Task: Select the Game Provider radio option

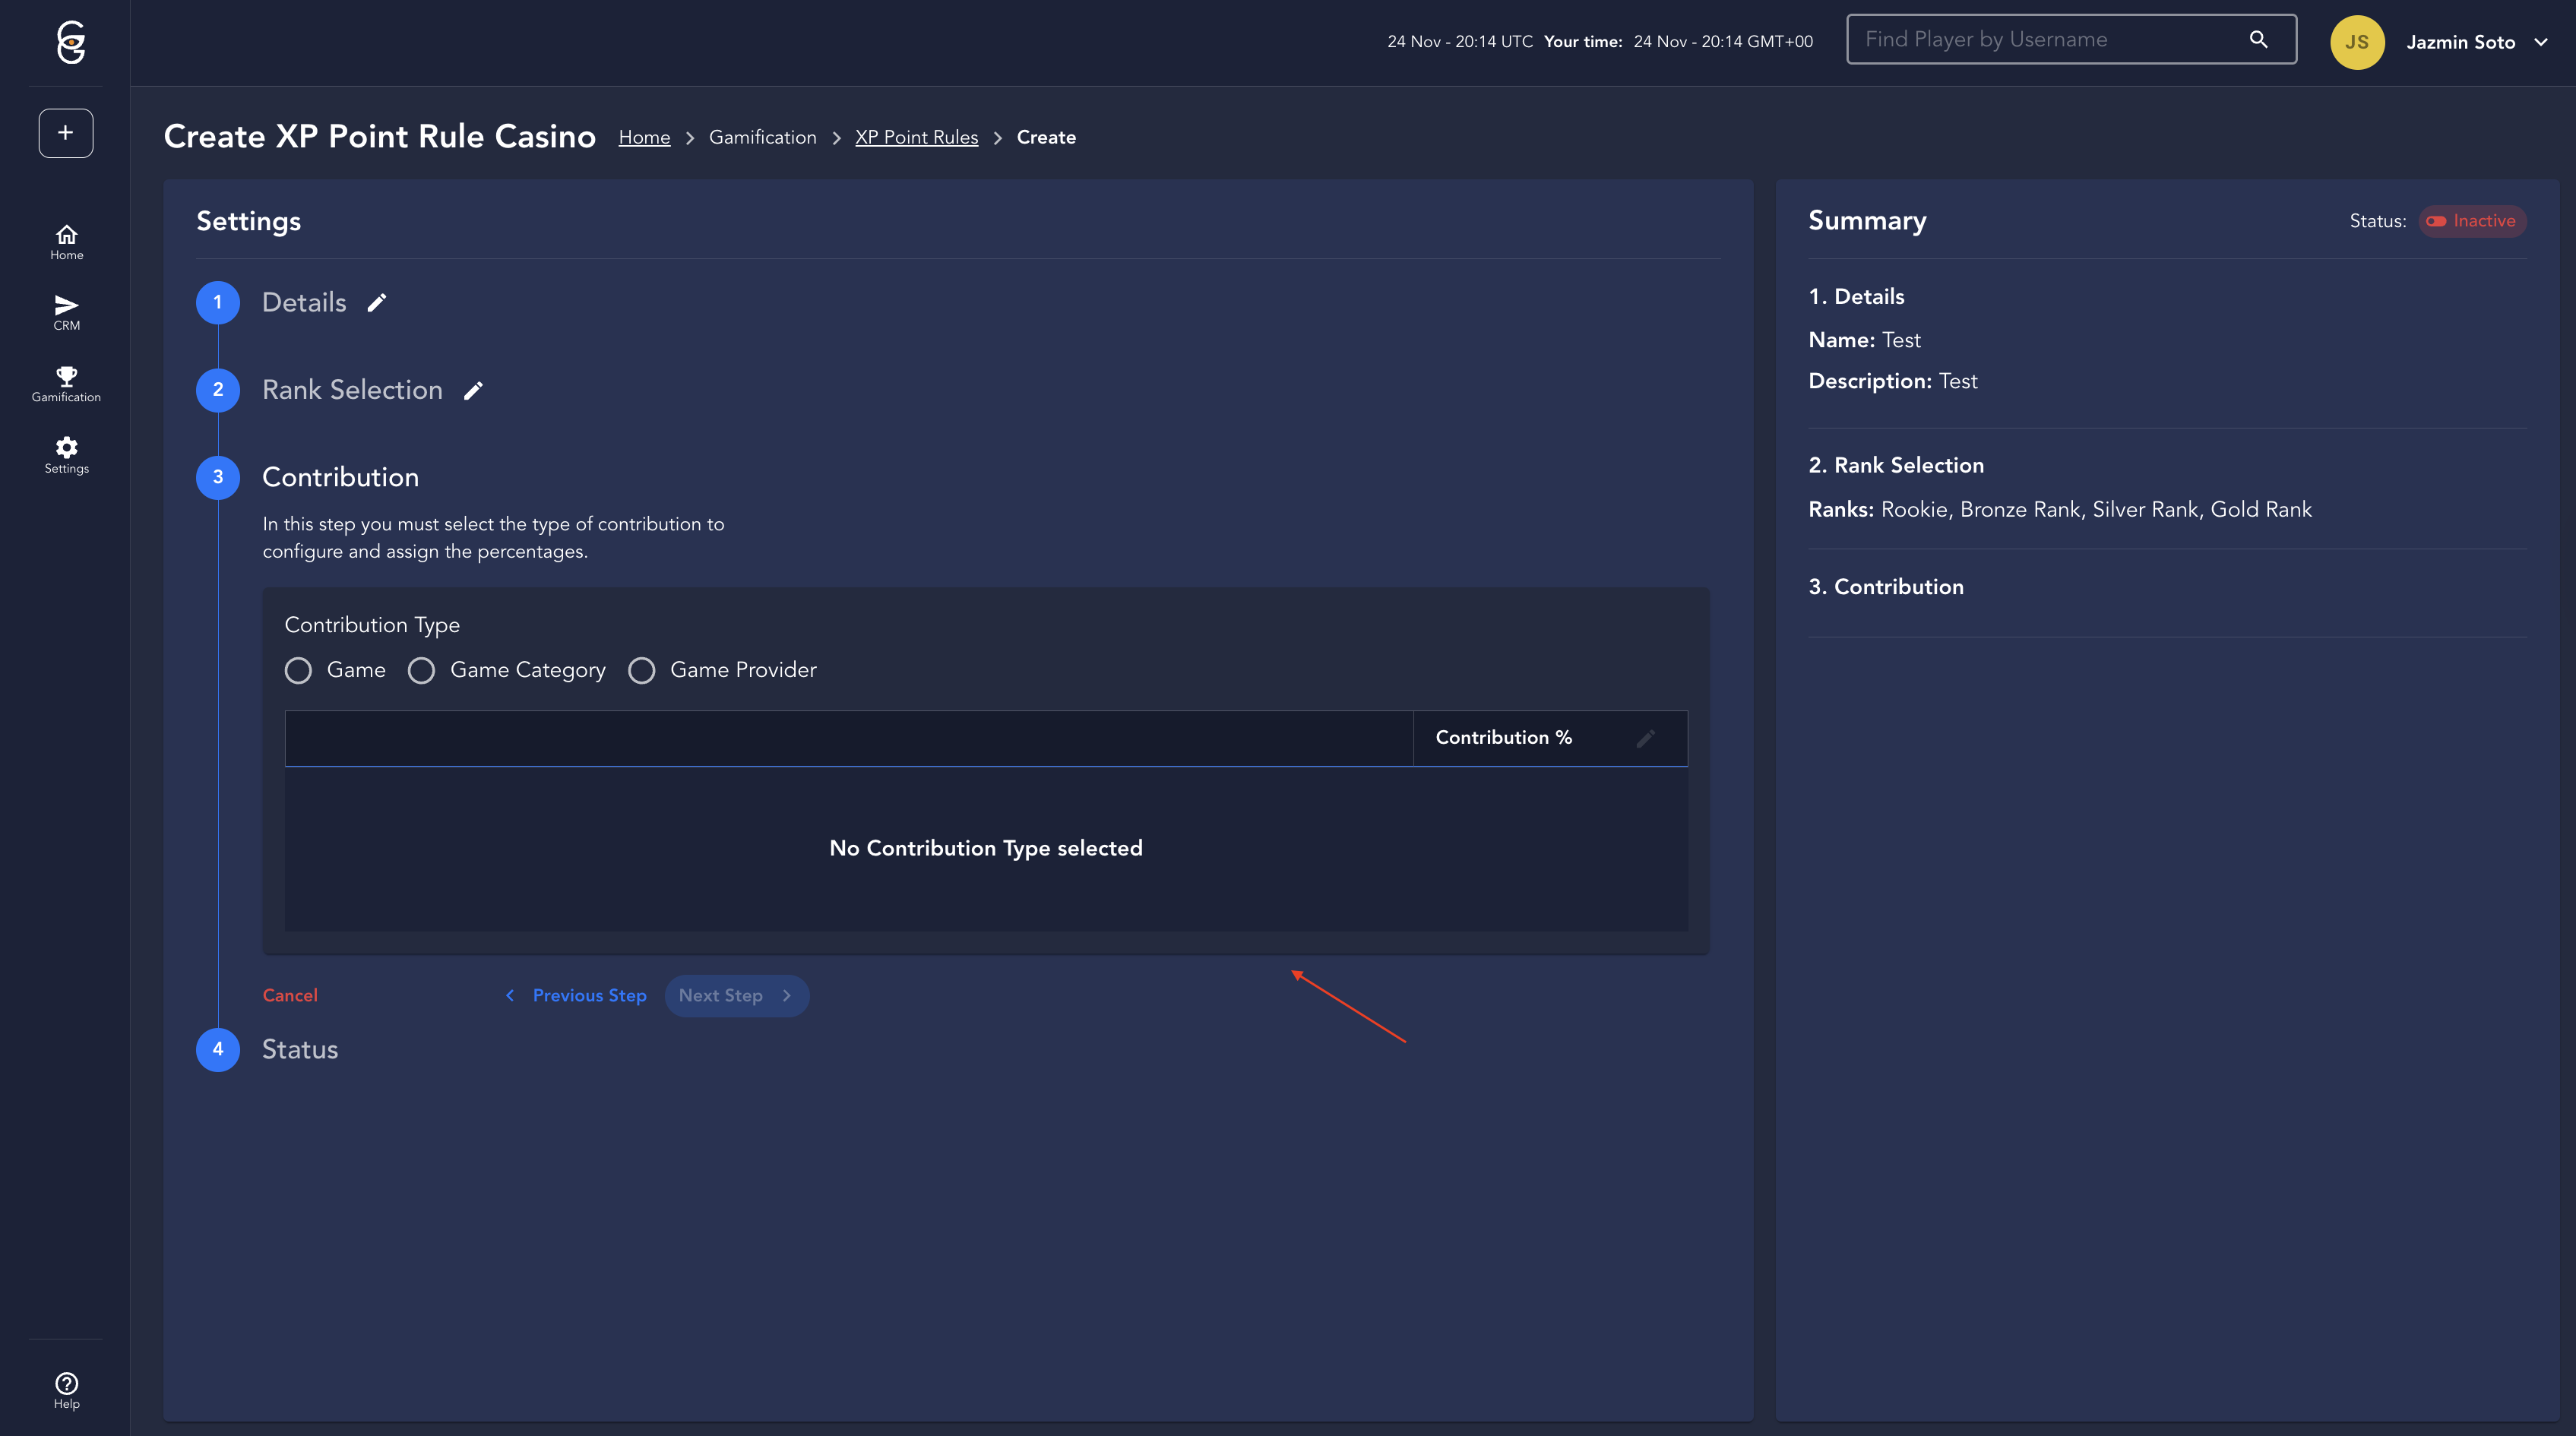Action: pos(642,670)
